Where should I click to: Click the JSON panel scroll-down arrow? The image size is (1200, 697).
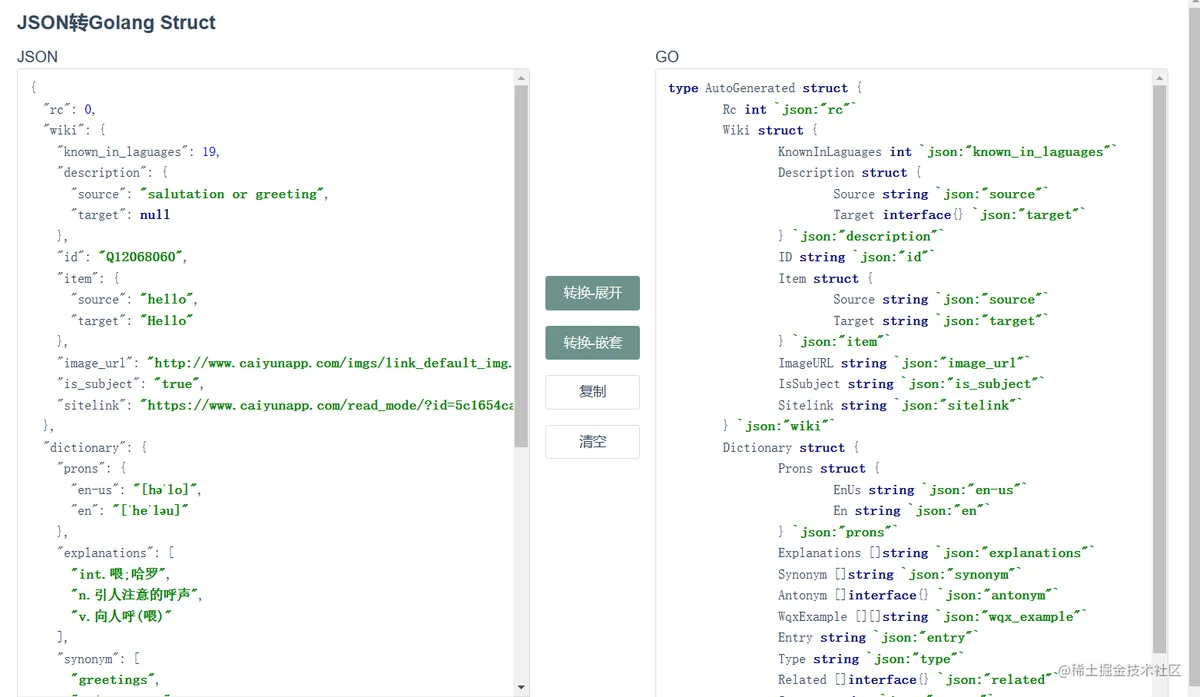coord(521,687)
